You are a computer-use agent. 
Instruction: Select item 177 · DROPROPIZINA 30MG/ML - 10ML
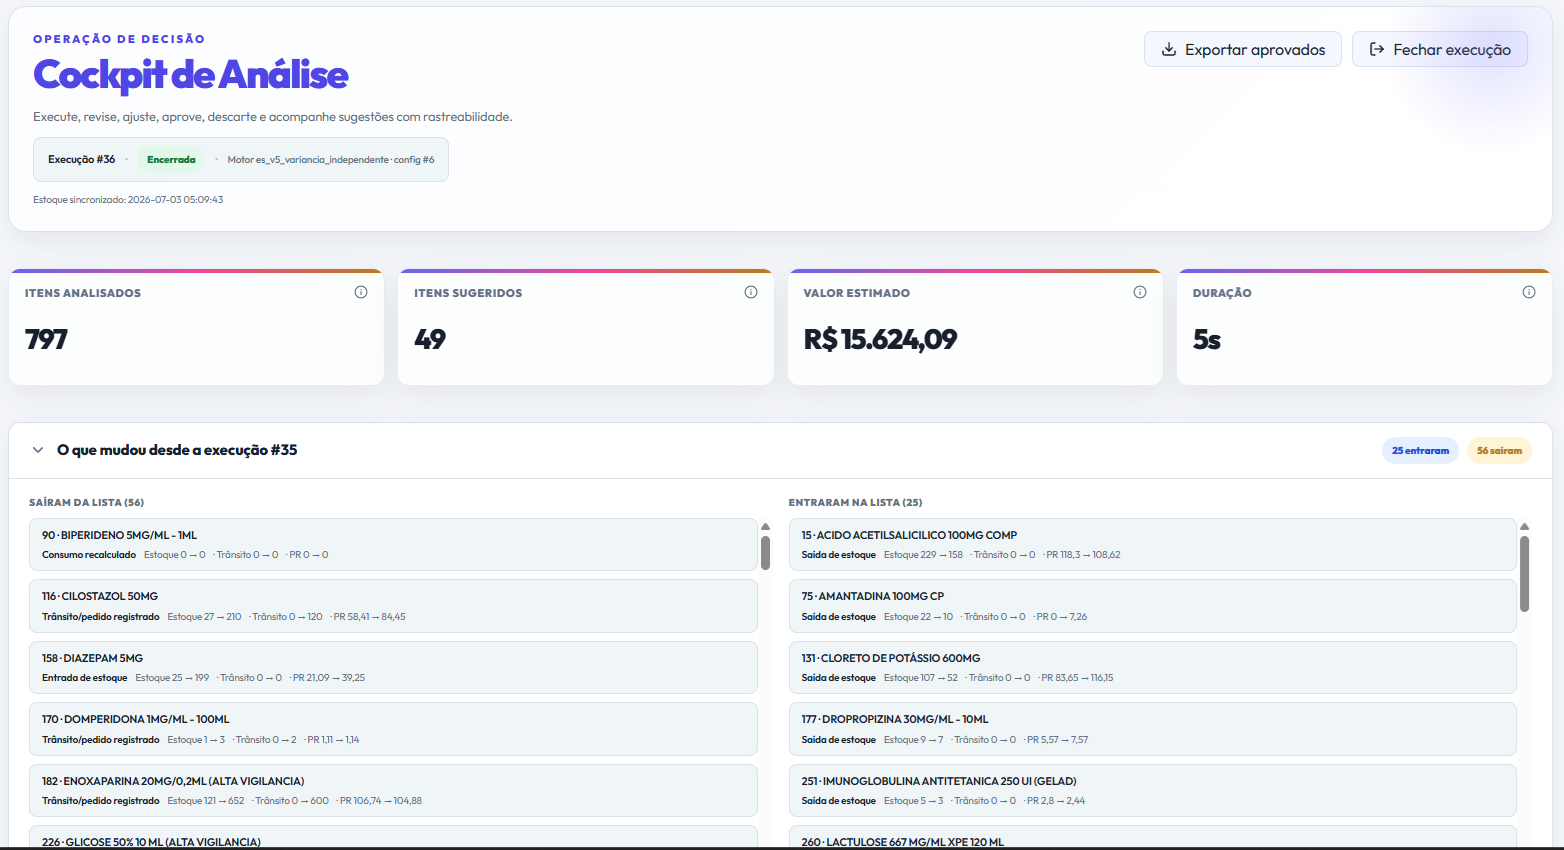[x=1152, y=729]
